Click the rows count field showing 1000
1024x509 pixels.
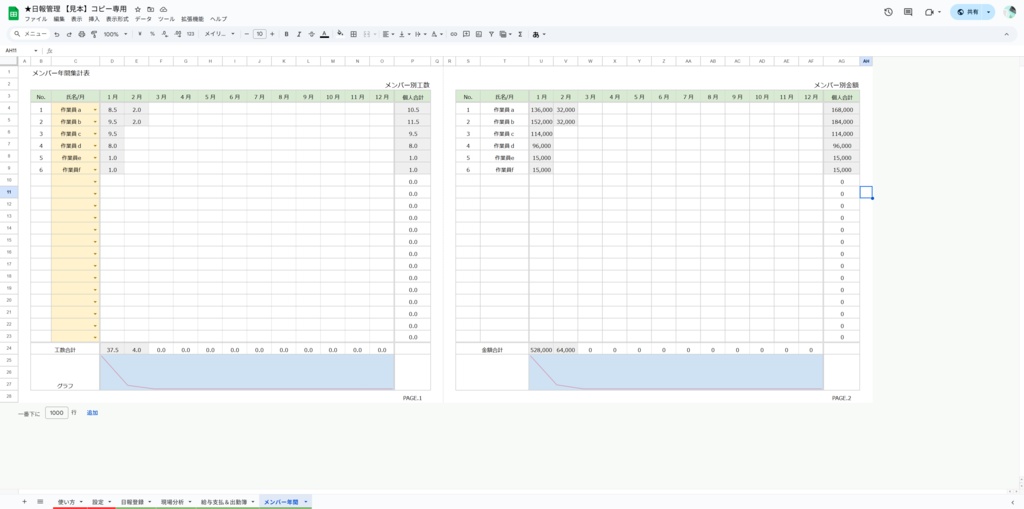click(x=57, y=413)
